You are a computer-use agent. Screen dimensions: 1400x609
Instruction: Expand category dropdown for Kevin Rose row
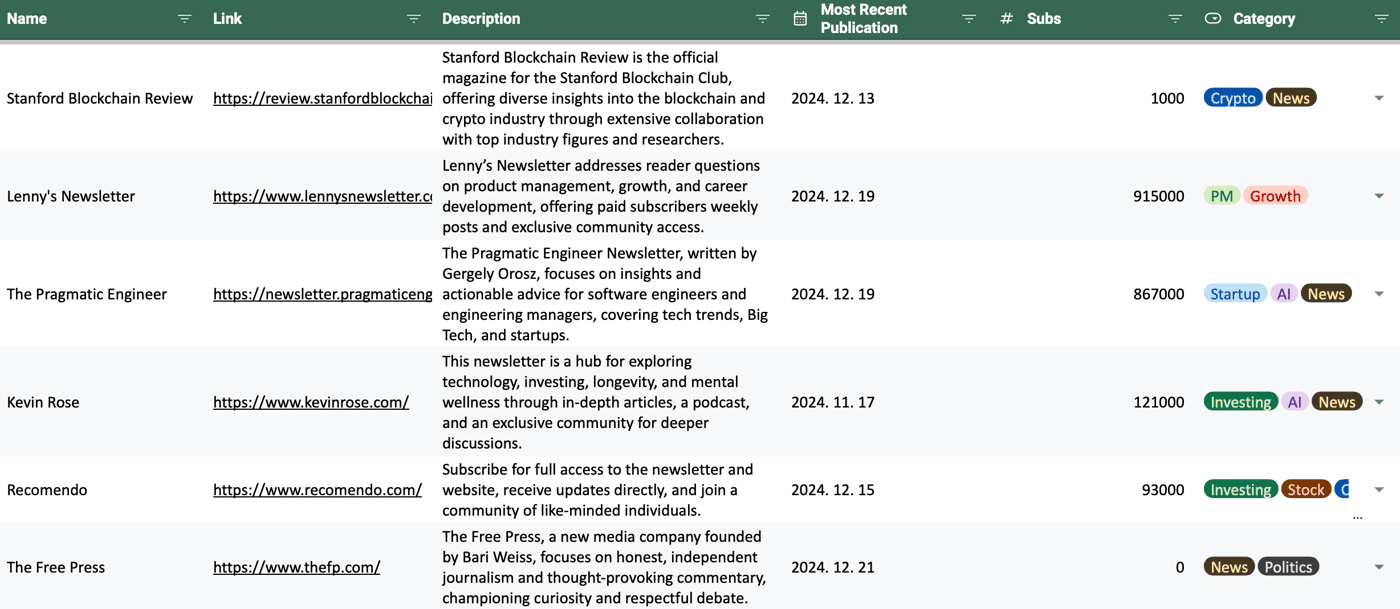click(x=1379, y=402)
